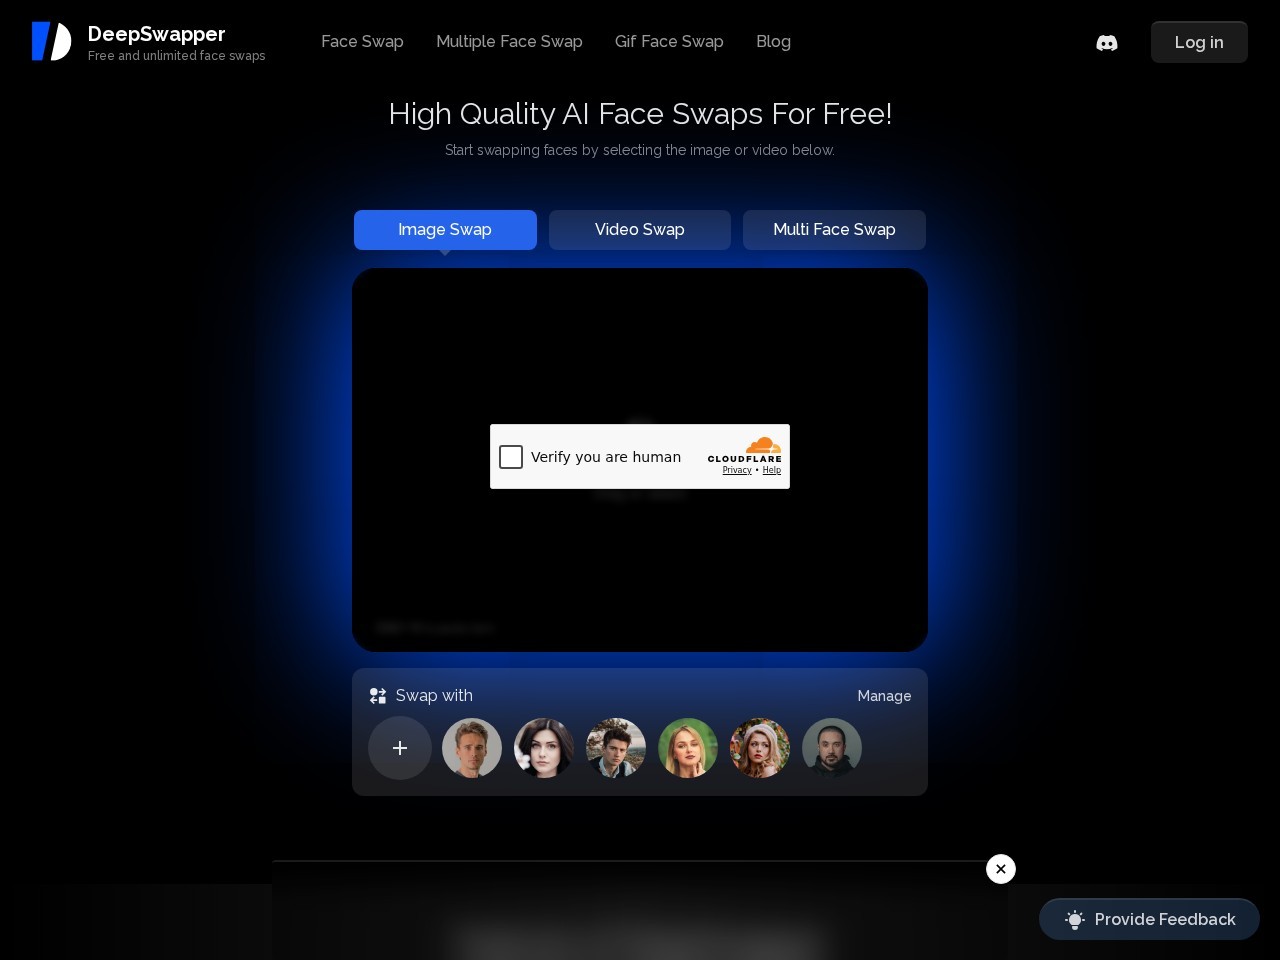Viewport: 1280px width, 960px height.
Task: Select the woman with flower crown thumbnail
Action: (x=760, y=748)
